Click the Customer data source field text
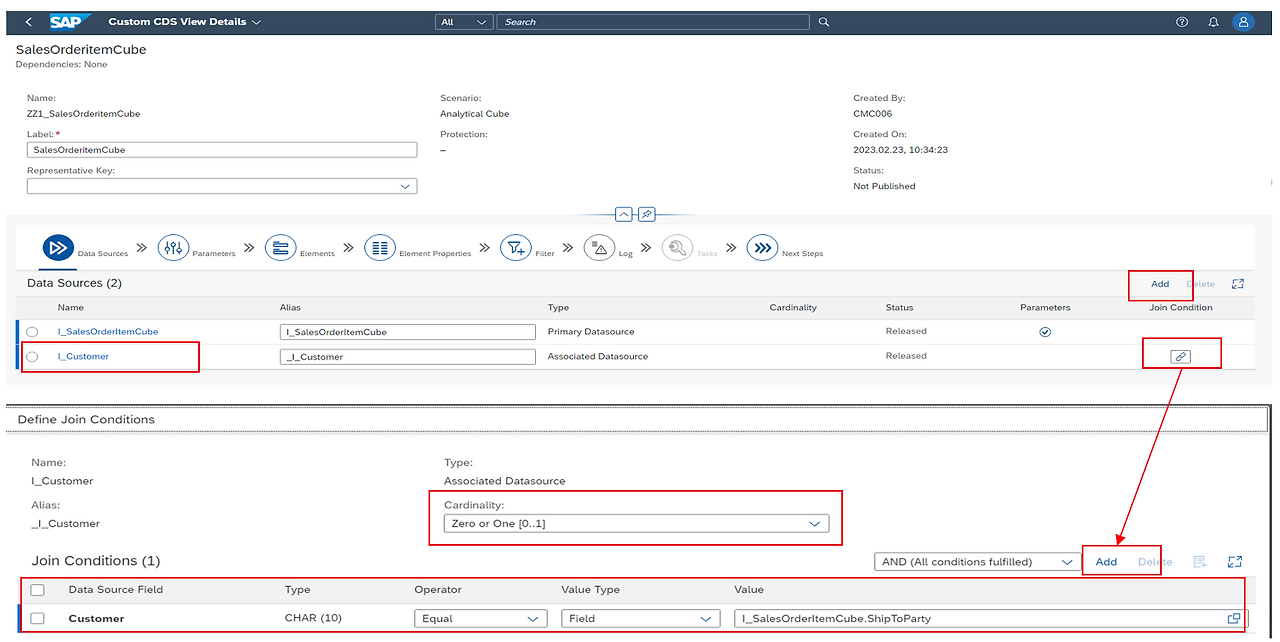 [x=96, y=619]
